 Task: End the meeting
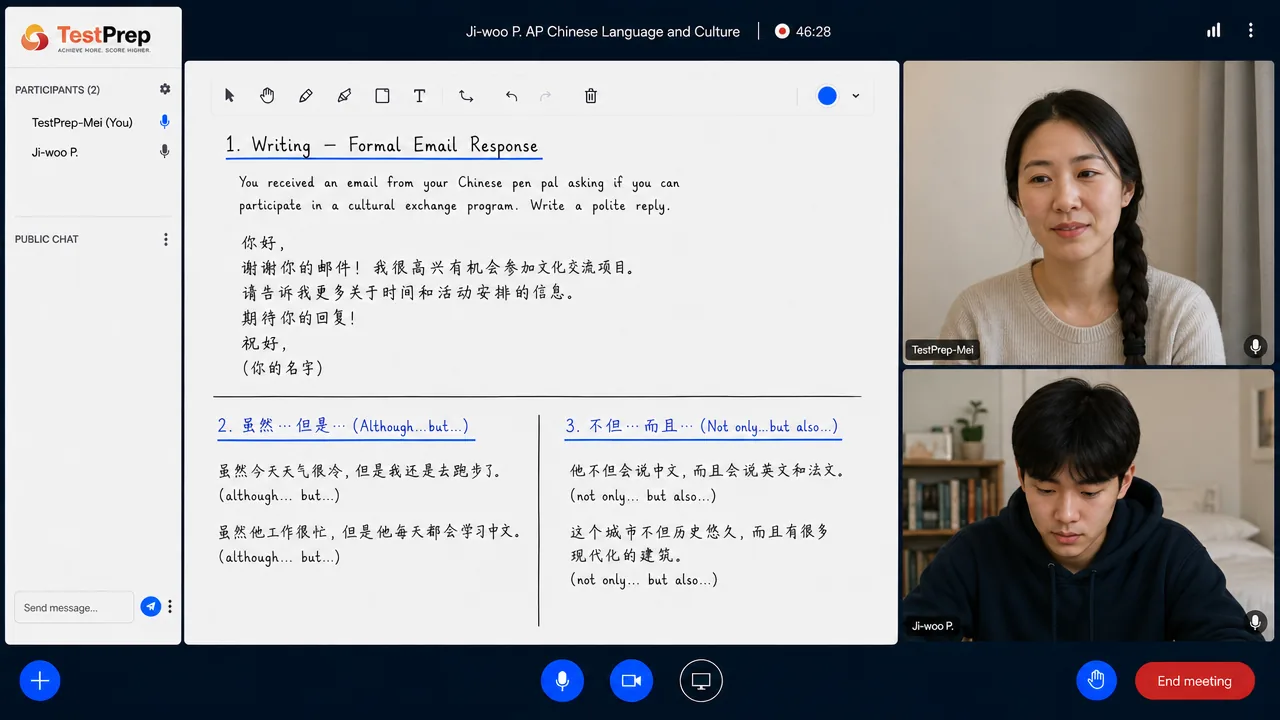tap(1194, 681)
